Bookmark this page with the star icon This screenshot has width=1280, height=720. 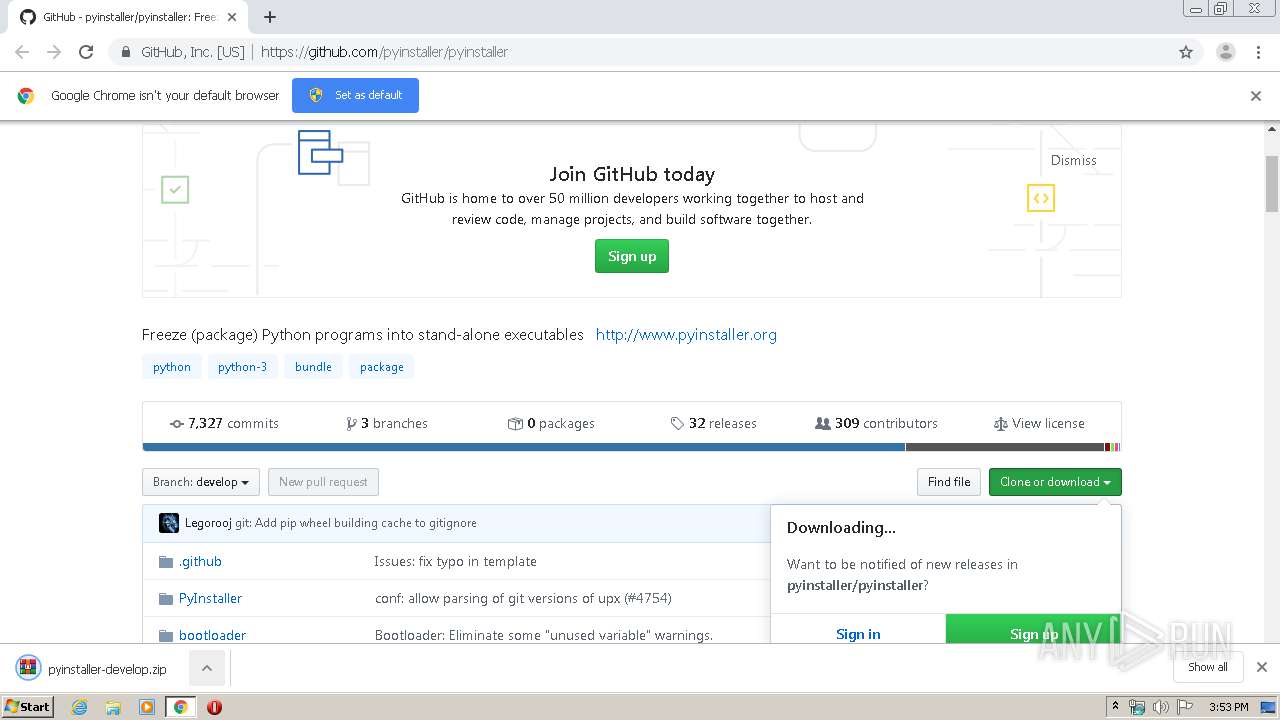coord(1186,52)
